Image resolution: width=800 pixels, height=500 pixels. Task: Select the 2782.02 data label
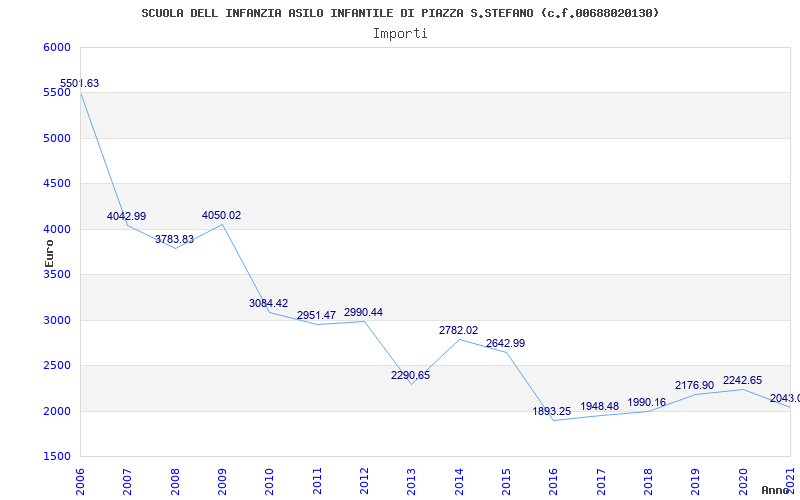tap(459, 331)
